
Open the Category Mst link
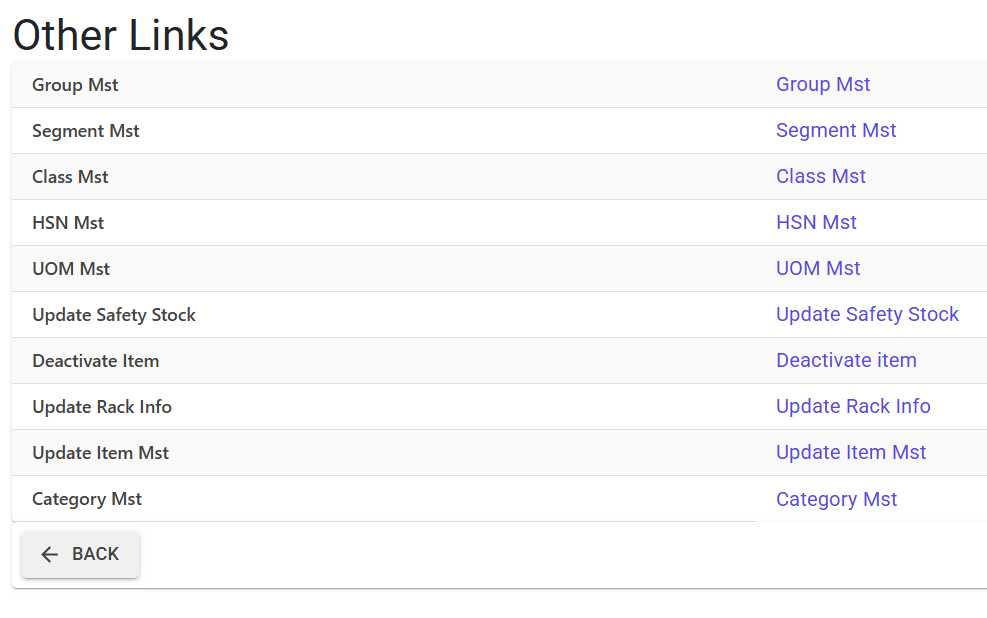[837, 499]
